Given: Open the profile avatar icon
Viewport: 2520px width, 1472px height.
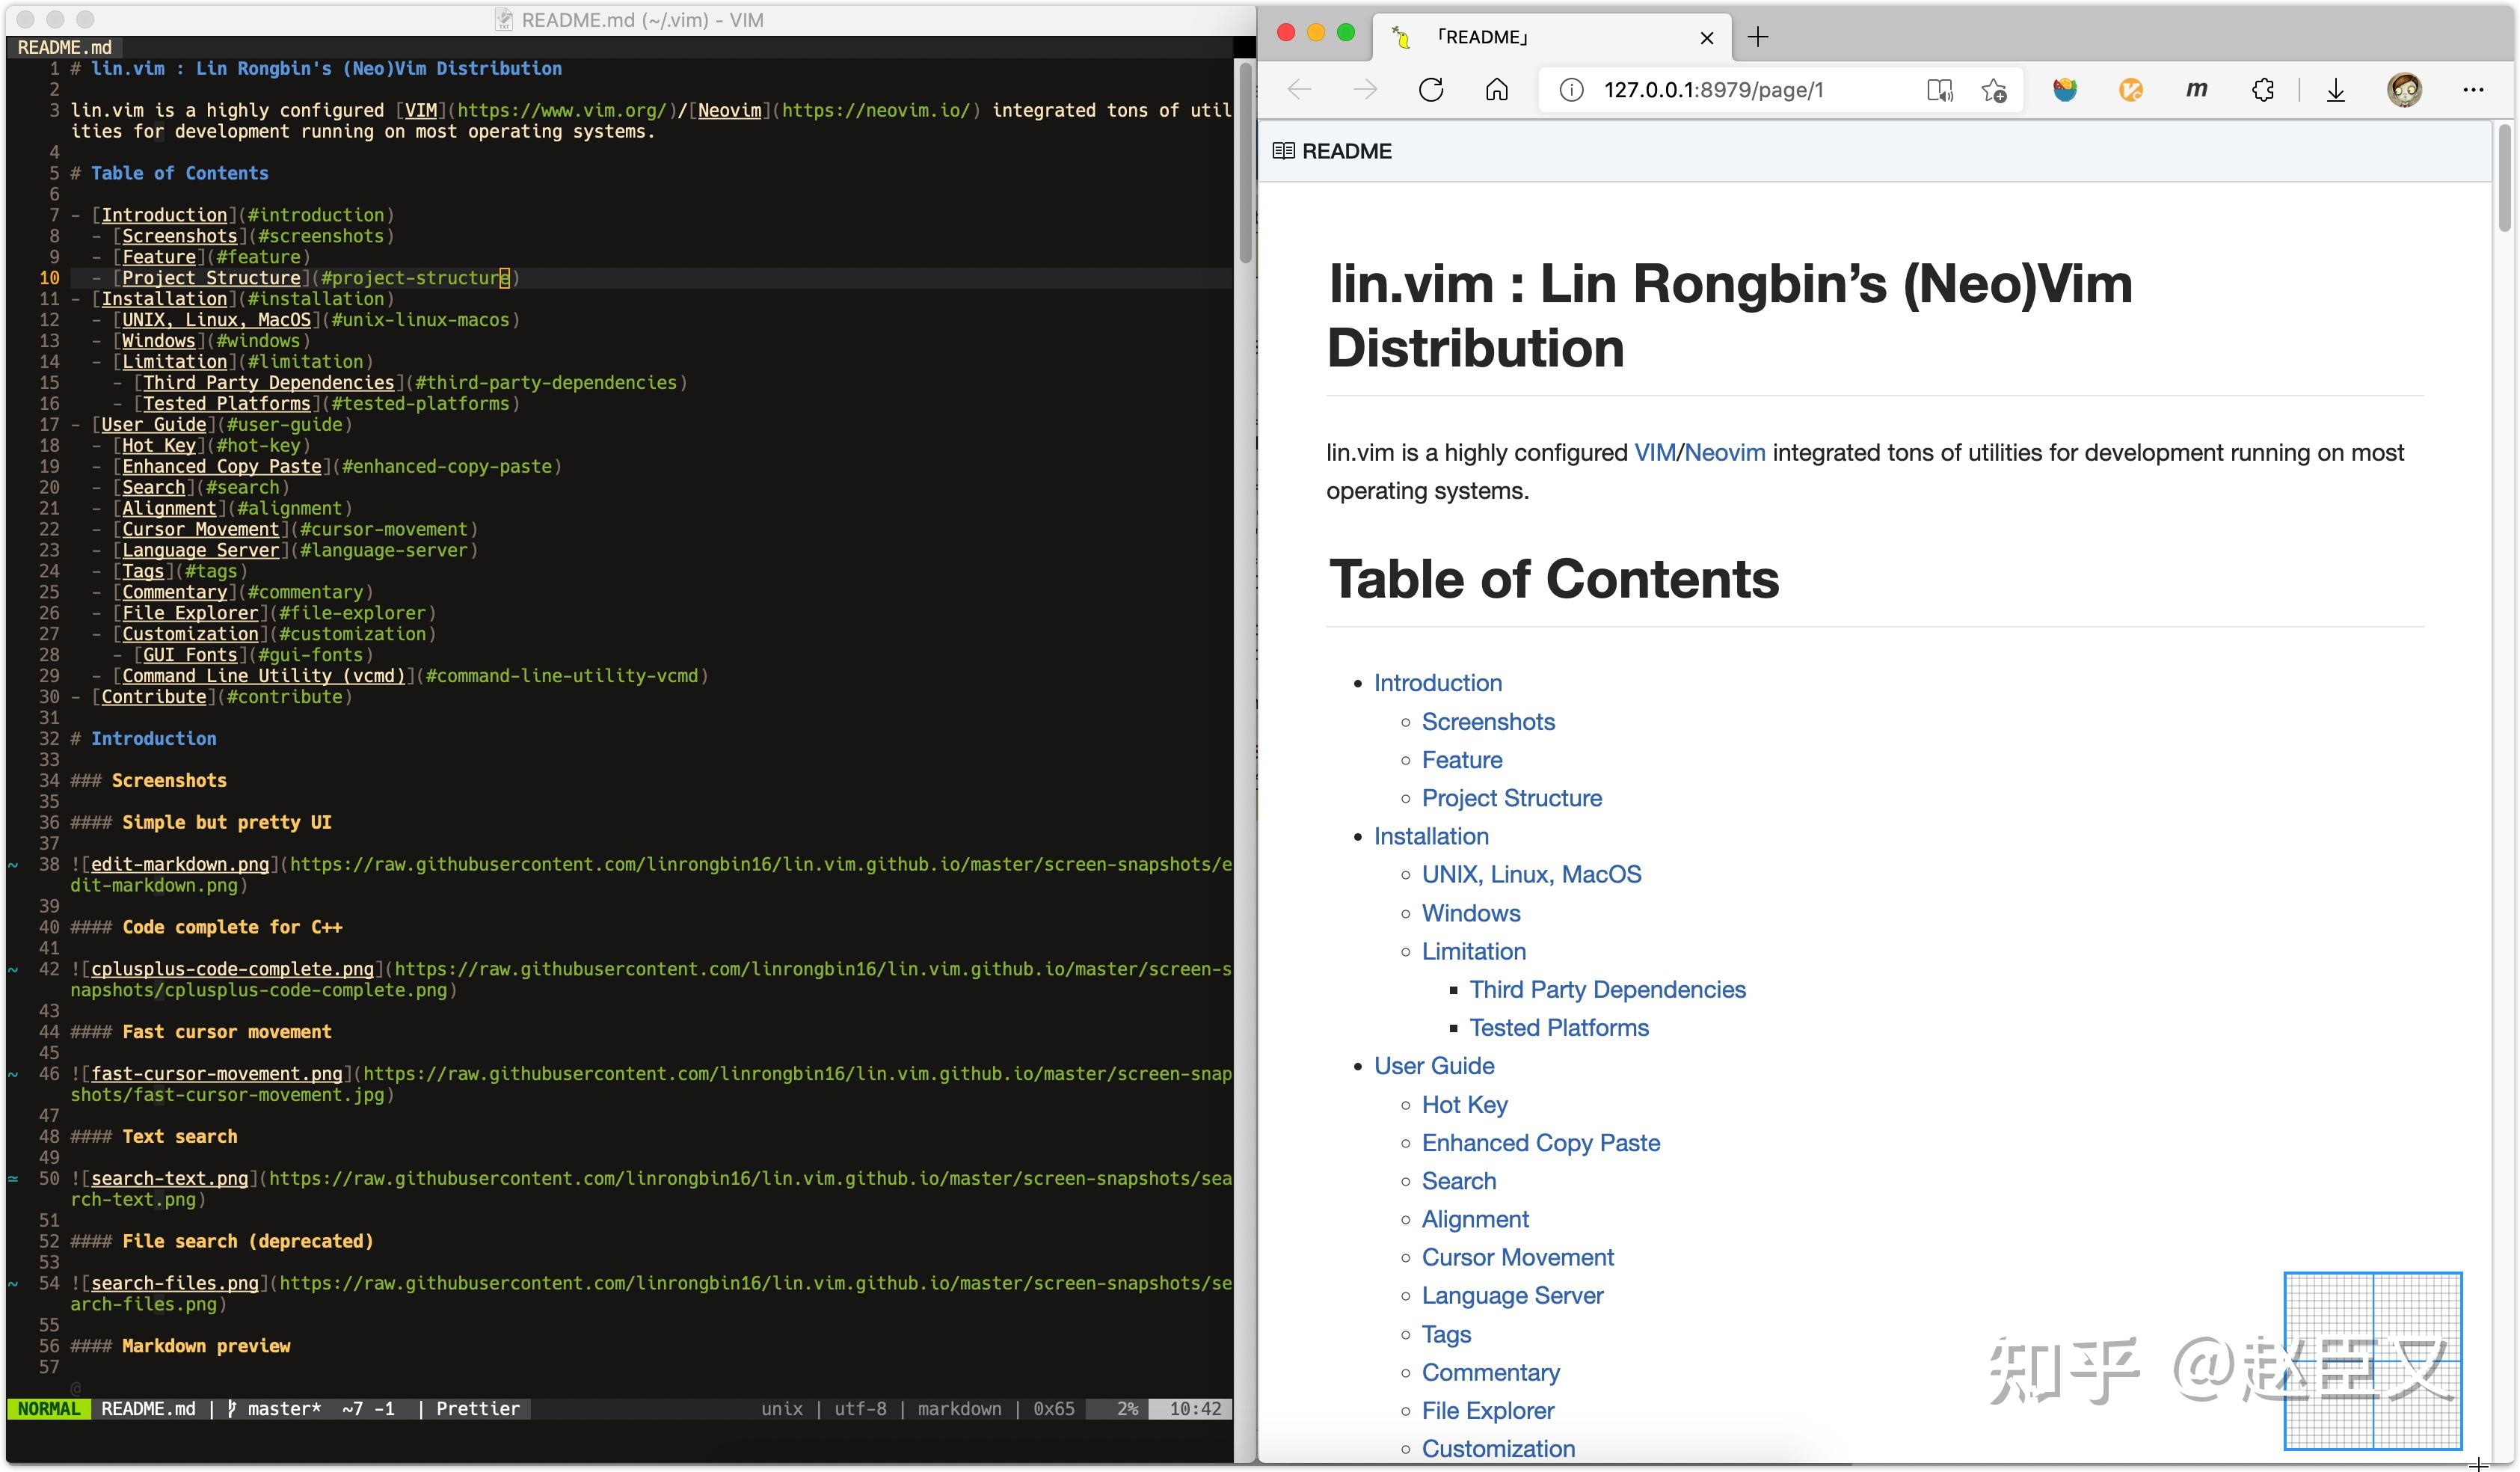Looking at the screenshot, I should pyautogui.click(x=2404, y=90).
